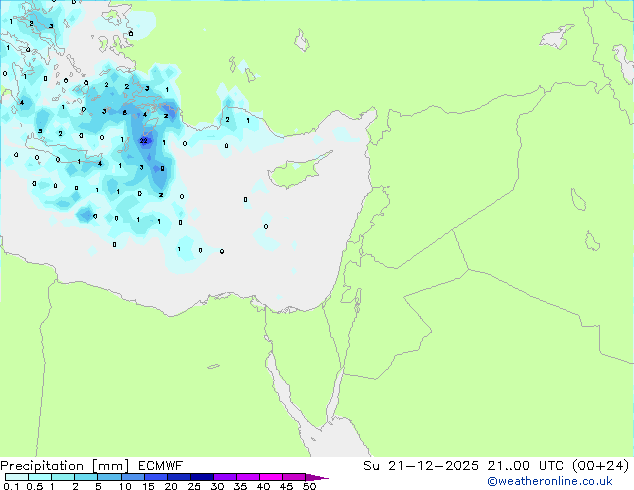634x490 pixels.
Task: Select the 35–40 mm legend color swatch
Action: (247, 477)
